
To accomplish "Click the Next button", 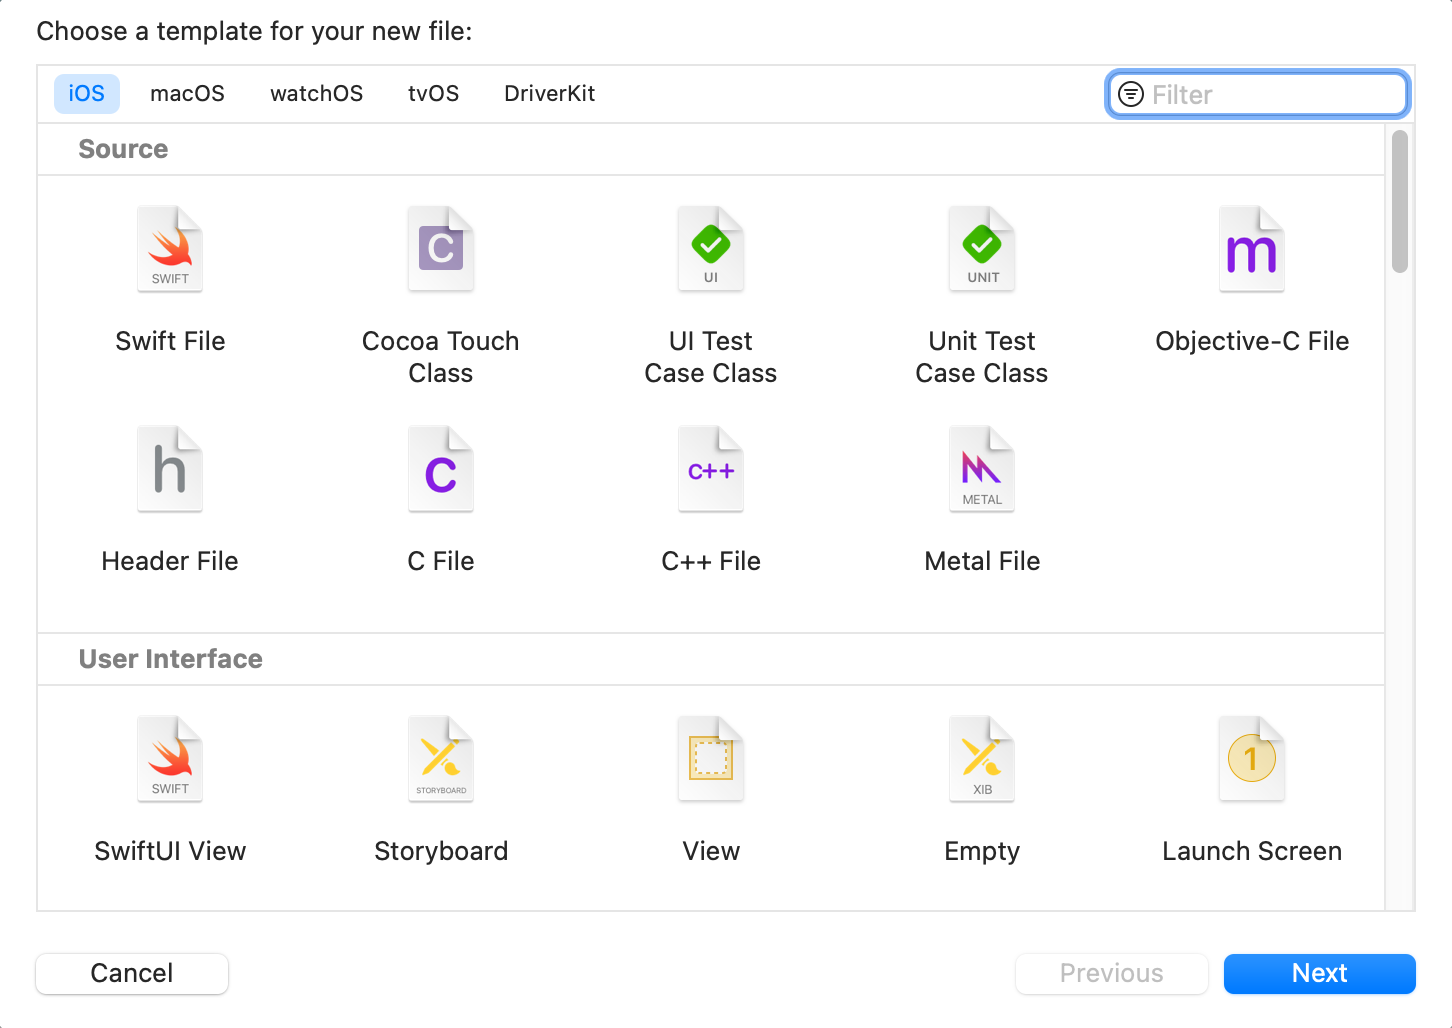I will click(1320, 973).
